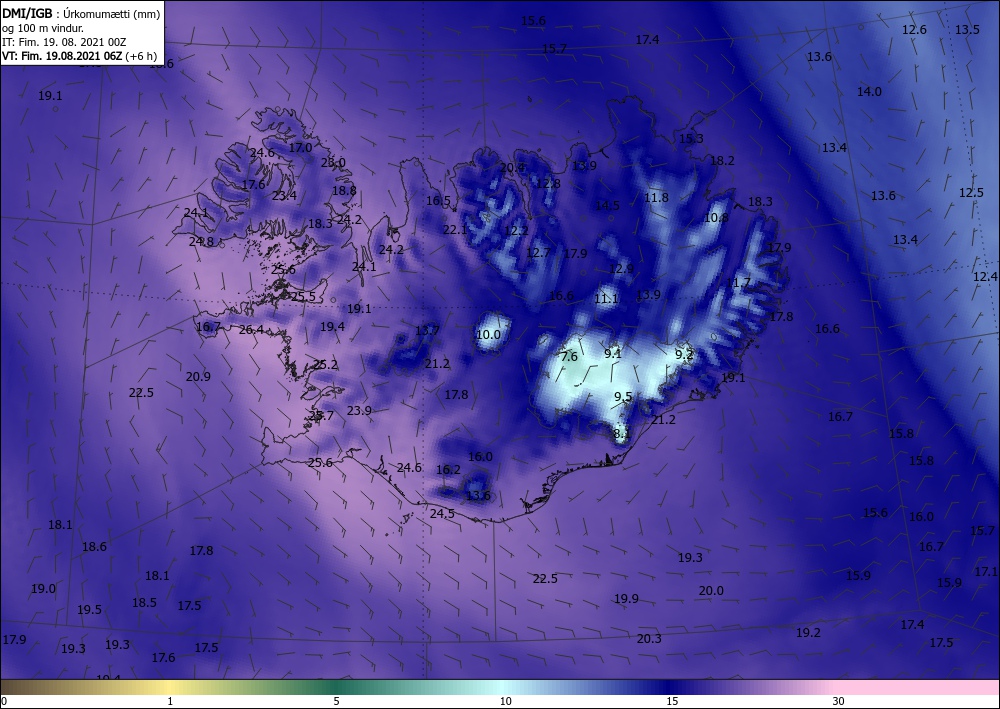Click the map value "25.5"

(x=303, y=296)
